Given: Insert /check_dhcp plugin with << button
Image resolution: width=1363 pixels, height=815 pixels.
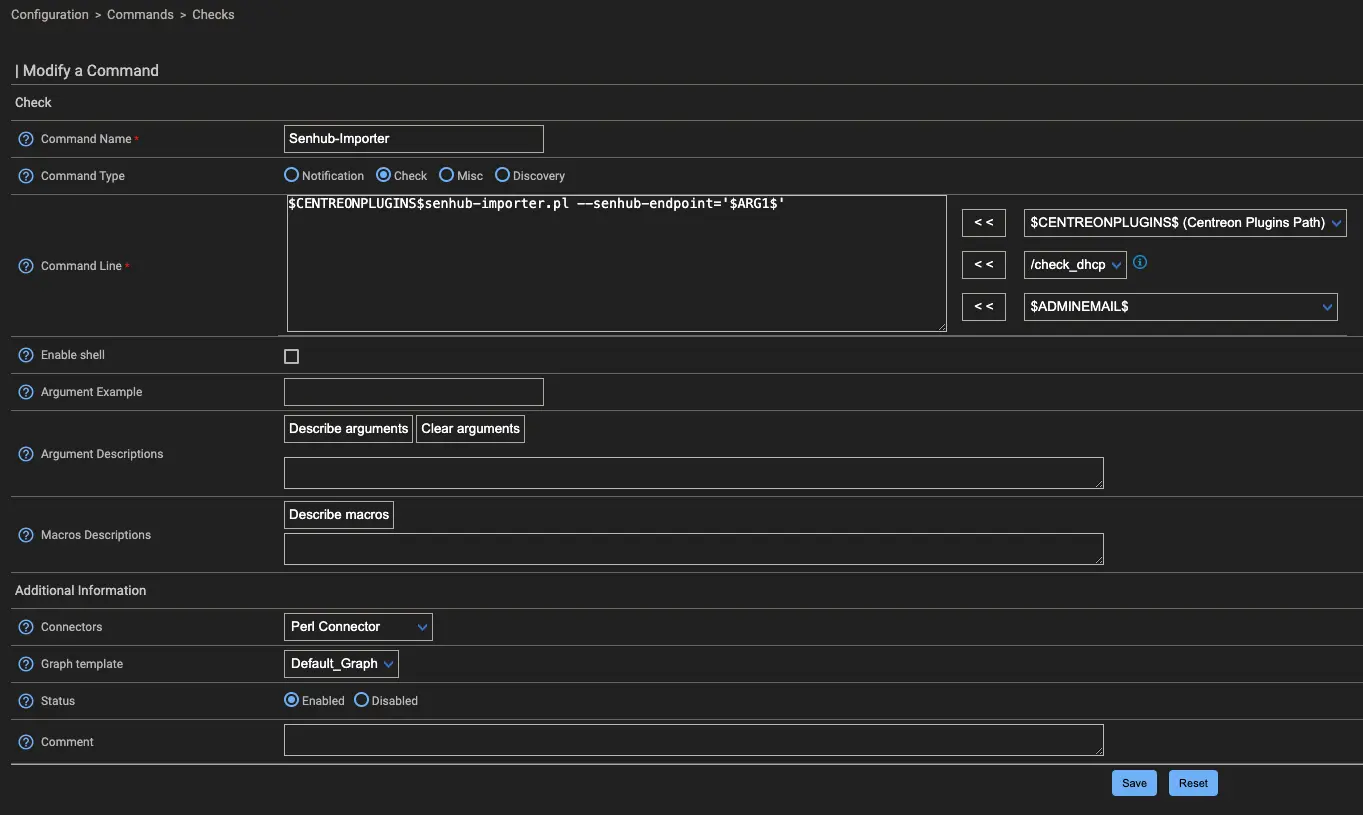Looking at the screenshot, I should pos(984,265).
